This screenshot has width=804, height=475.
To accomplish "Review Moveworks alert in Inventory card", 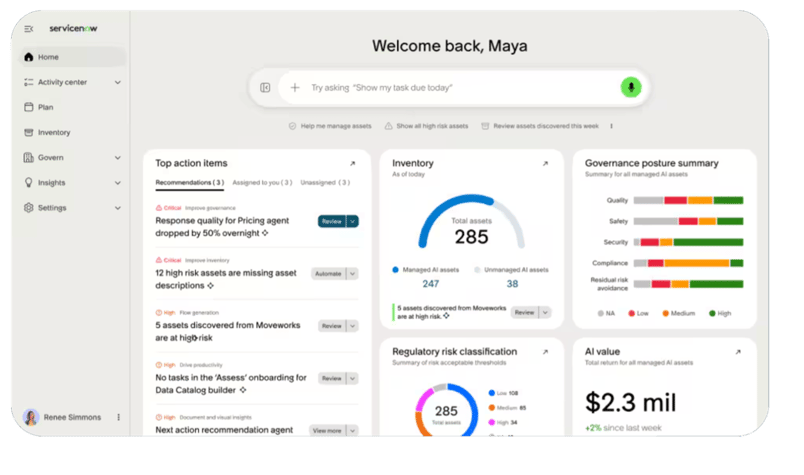I will [524, 312].
